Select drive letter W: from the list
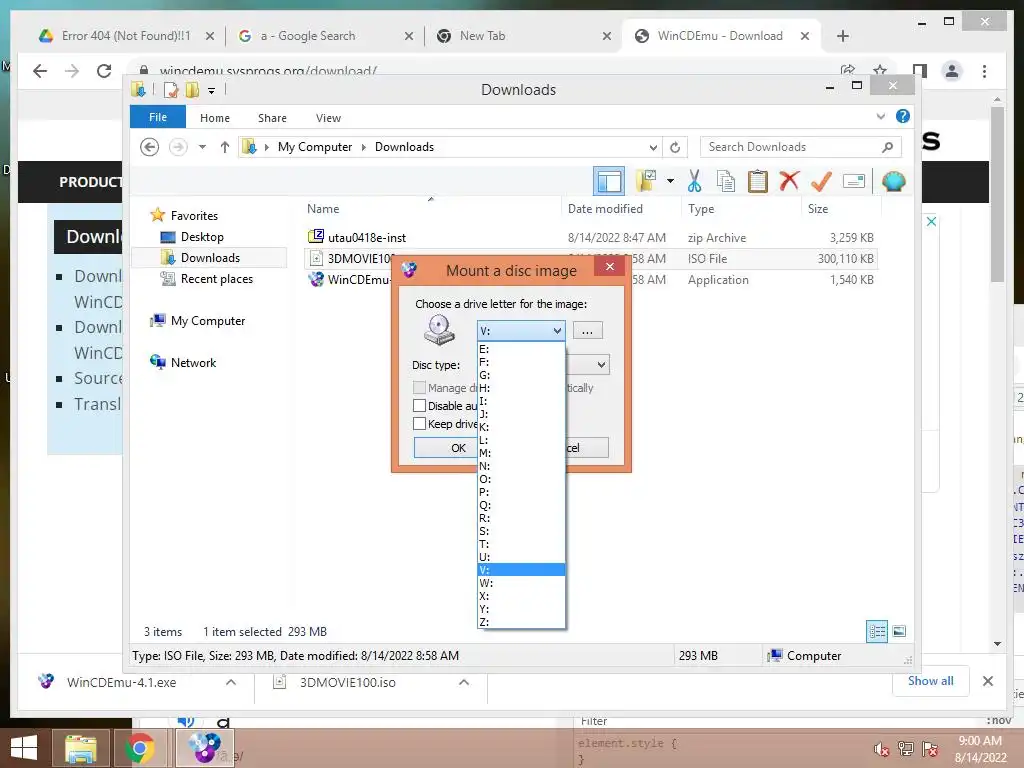The image size is (1024, 768). [x=521, y=583]
